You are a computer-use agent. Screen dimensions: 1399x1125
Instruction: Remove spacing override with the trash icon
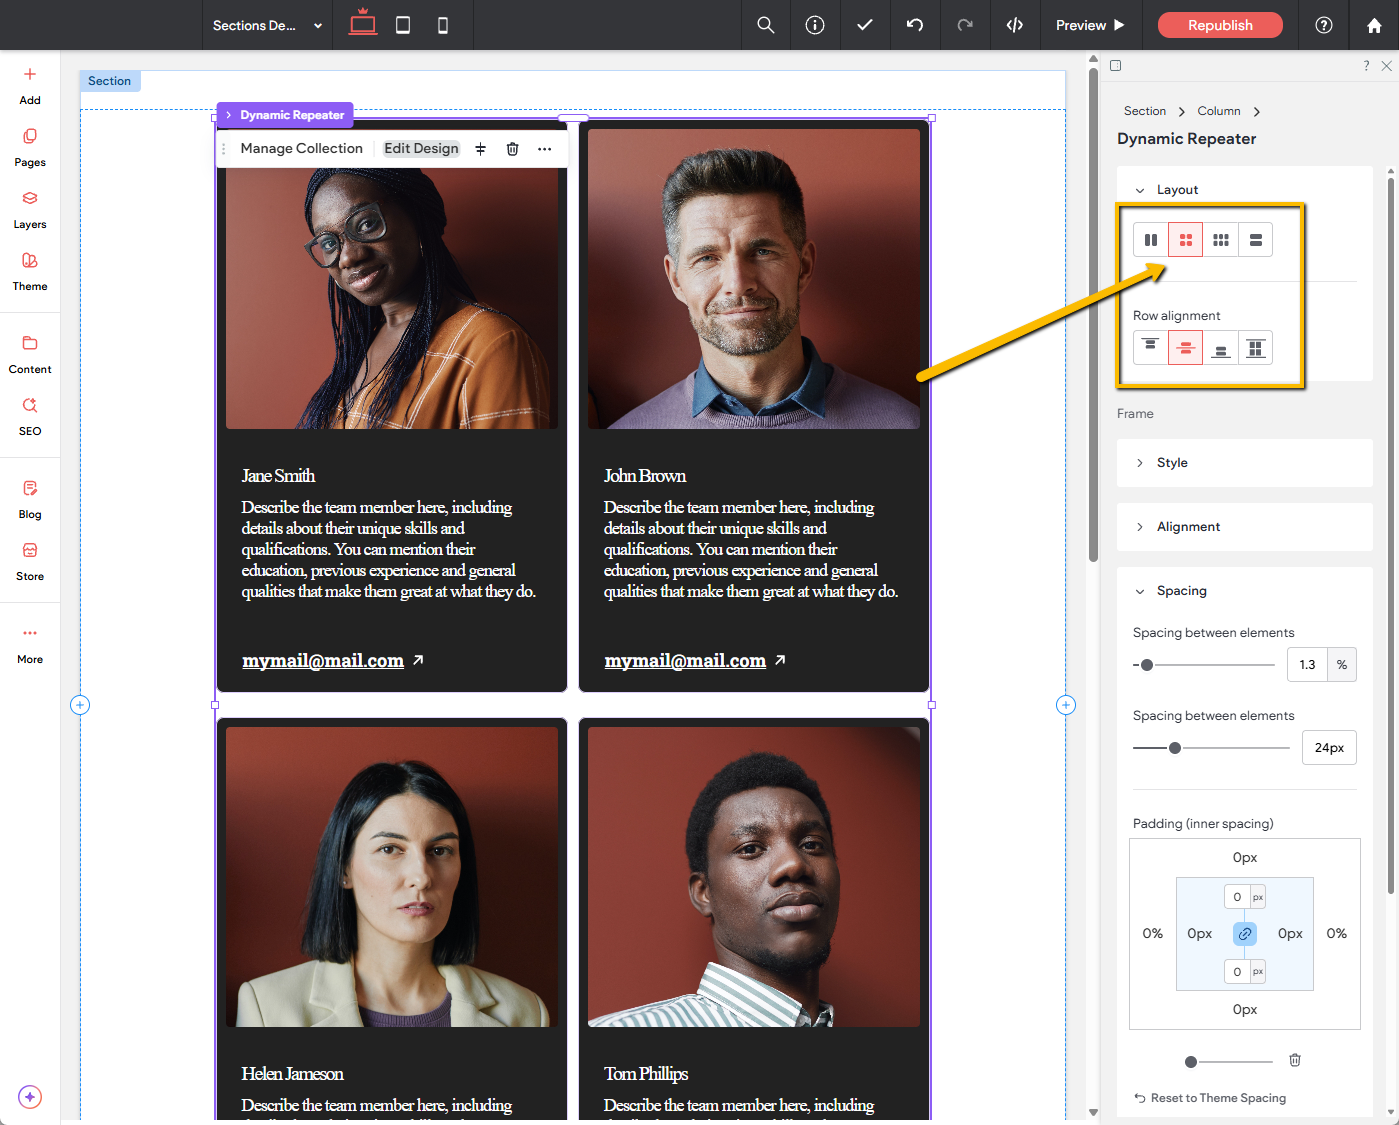coord(1295,1060)
